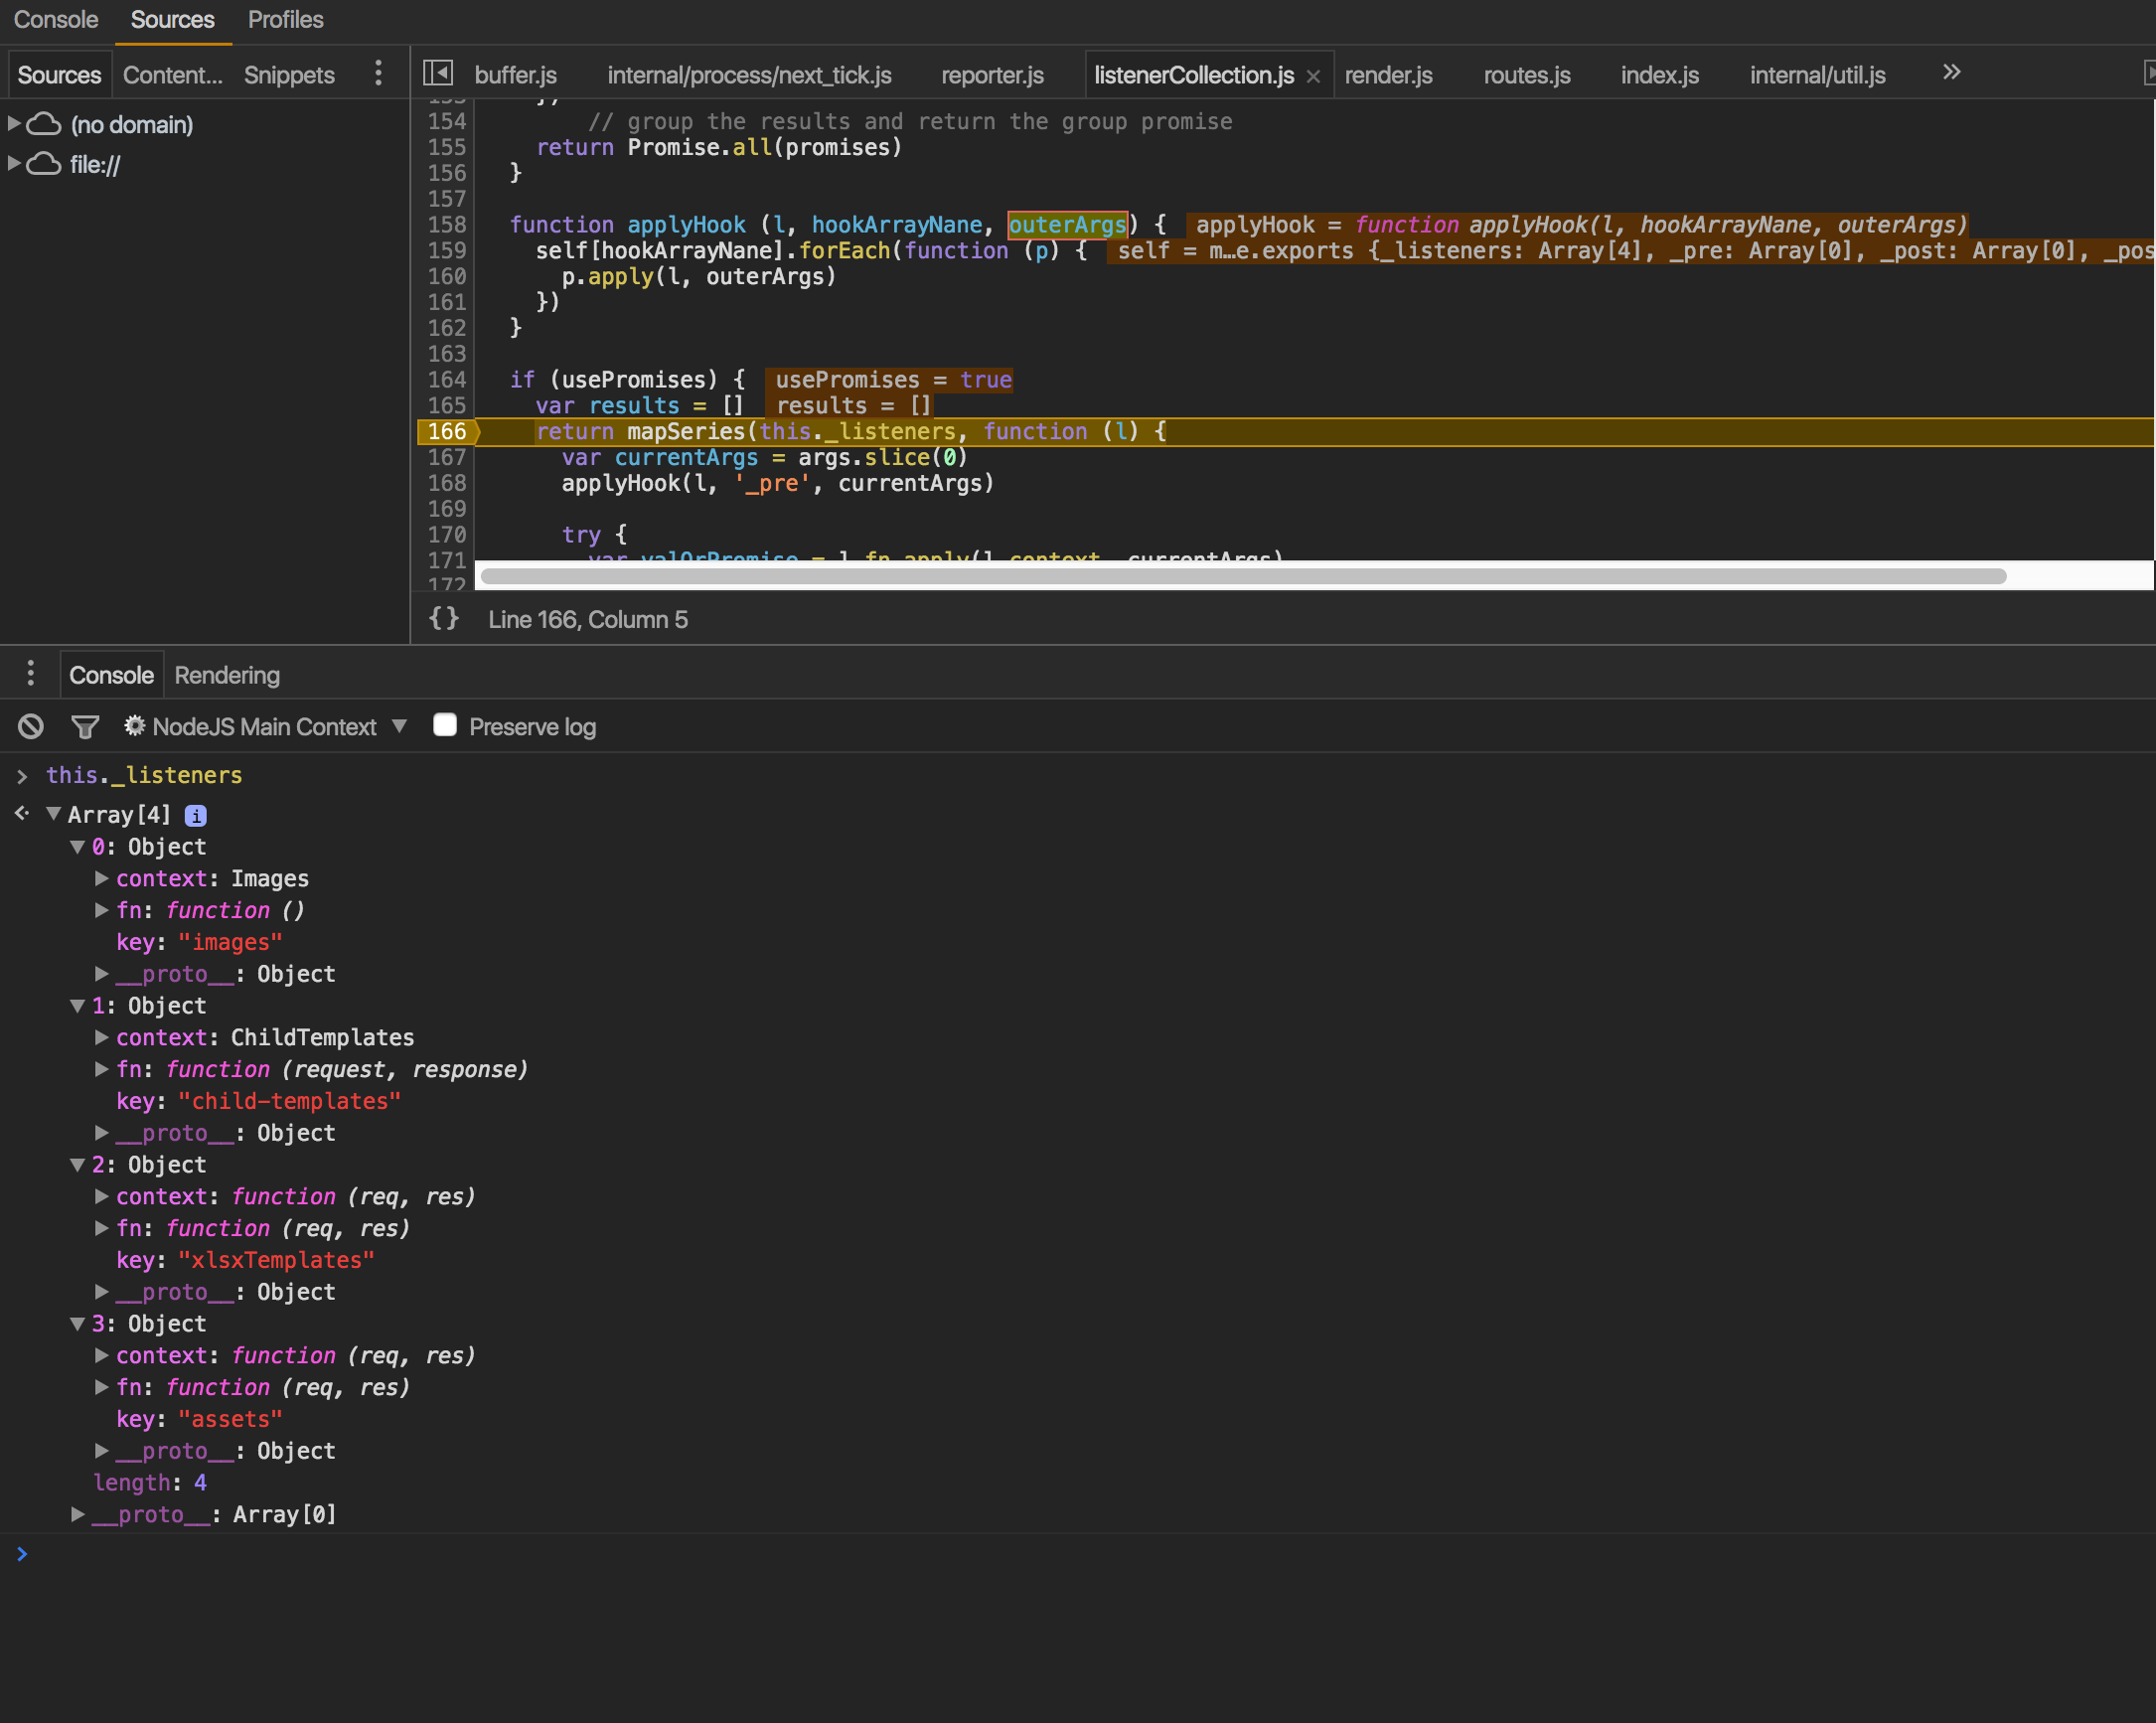Expand the file:// tree node

(13, 163)
